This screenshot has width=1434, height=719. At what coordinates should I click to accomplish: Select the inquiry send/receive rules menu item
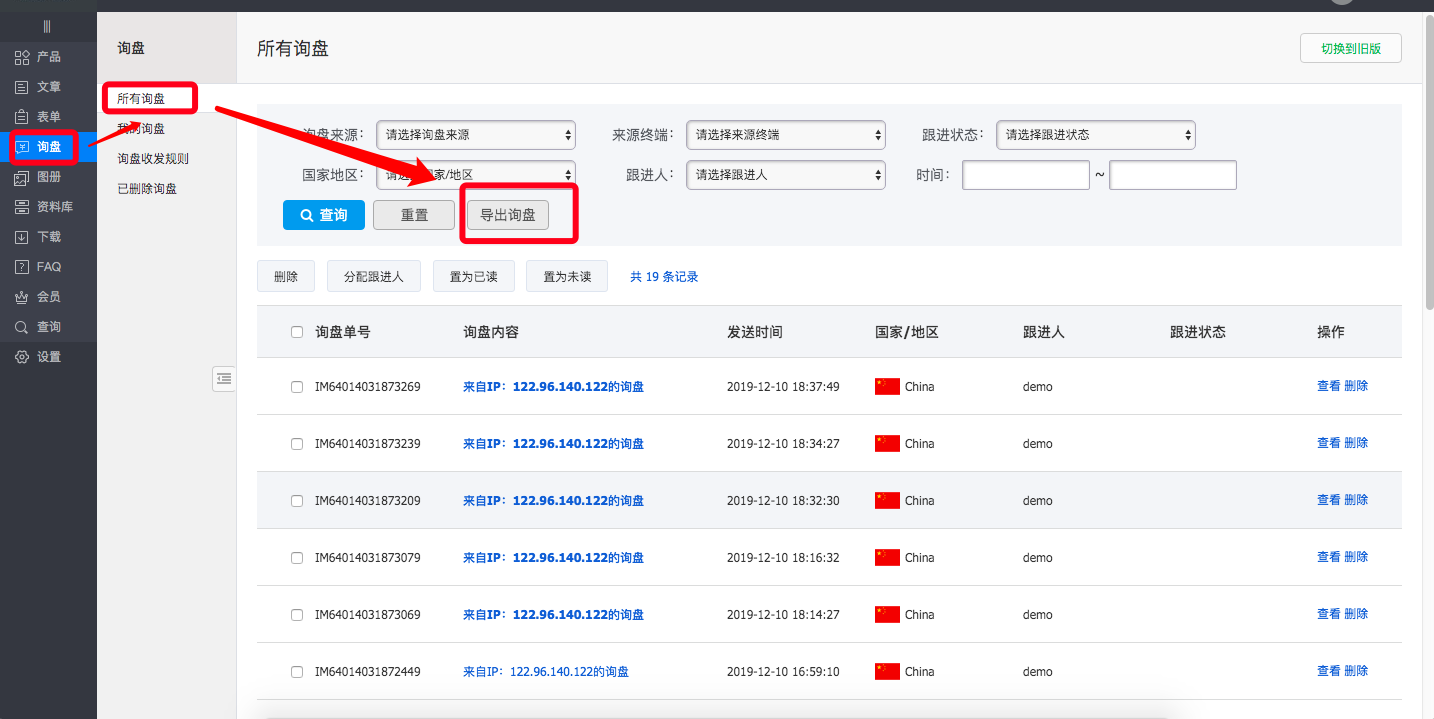[153, 158]
